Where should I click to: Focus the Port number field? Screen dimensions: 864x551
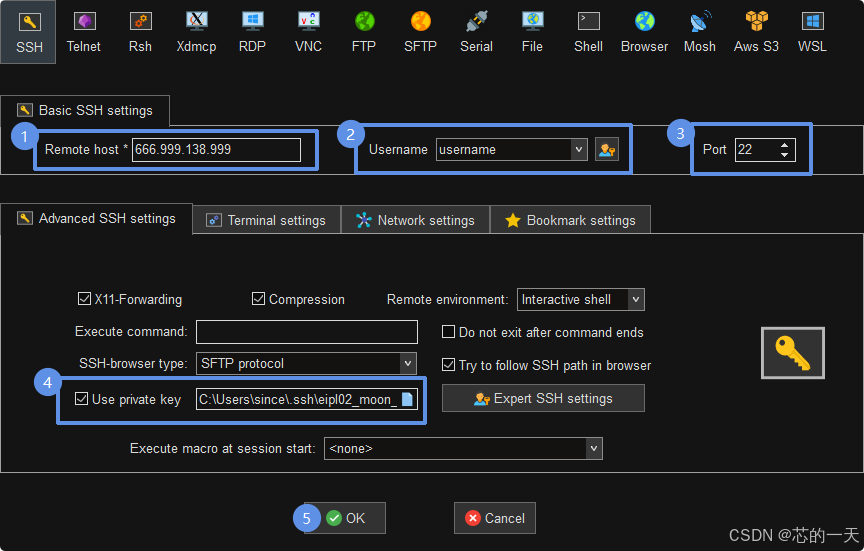pyautogui.click(x=757, y=149)
